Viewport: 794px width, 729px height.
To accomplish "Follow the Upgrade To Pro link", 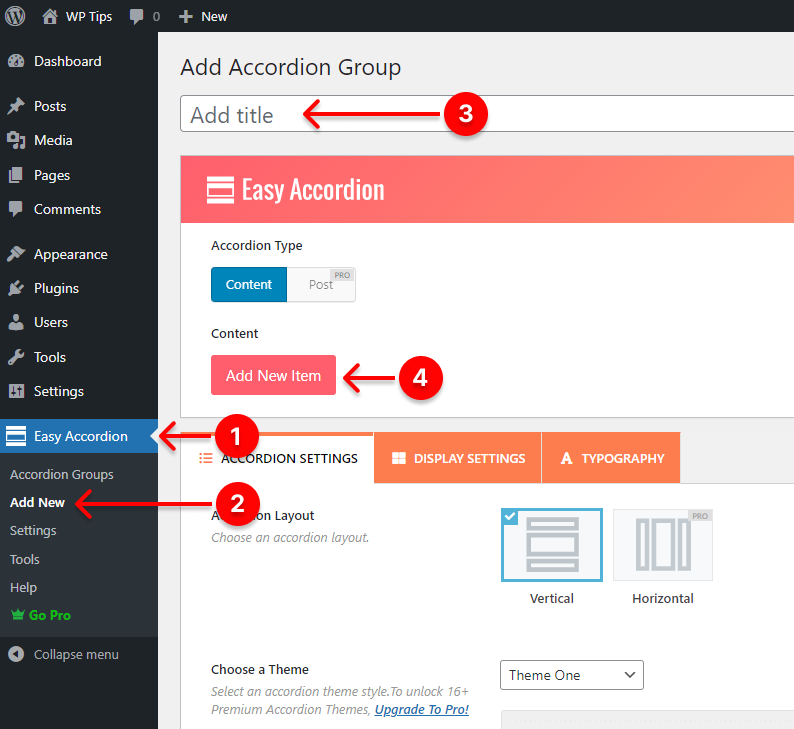I will [422, 709].
